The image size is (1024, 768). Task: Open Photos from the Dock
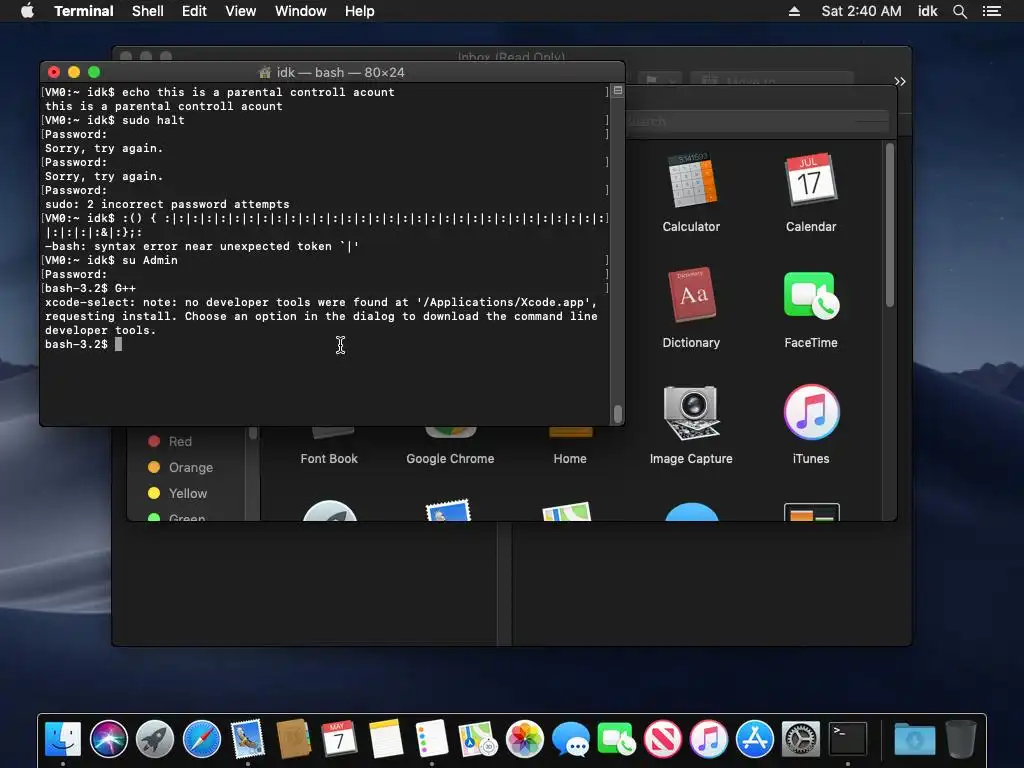[524, 739]
